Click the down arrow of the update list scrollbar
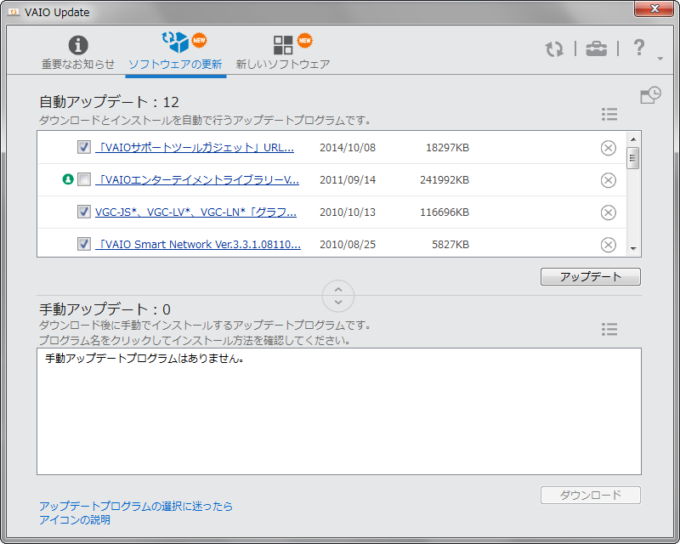This screenshot has width=680, height=544. coord(633,248)
